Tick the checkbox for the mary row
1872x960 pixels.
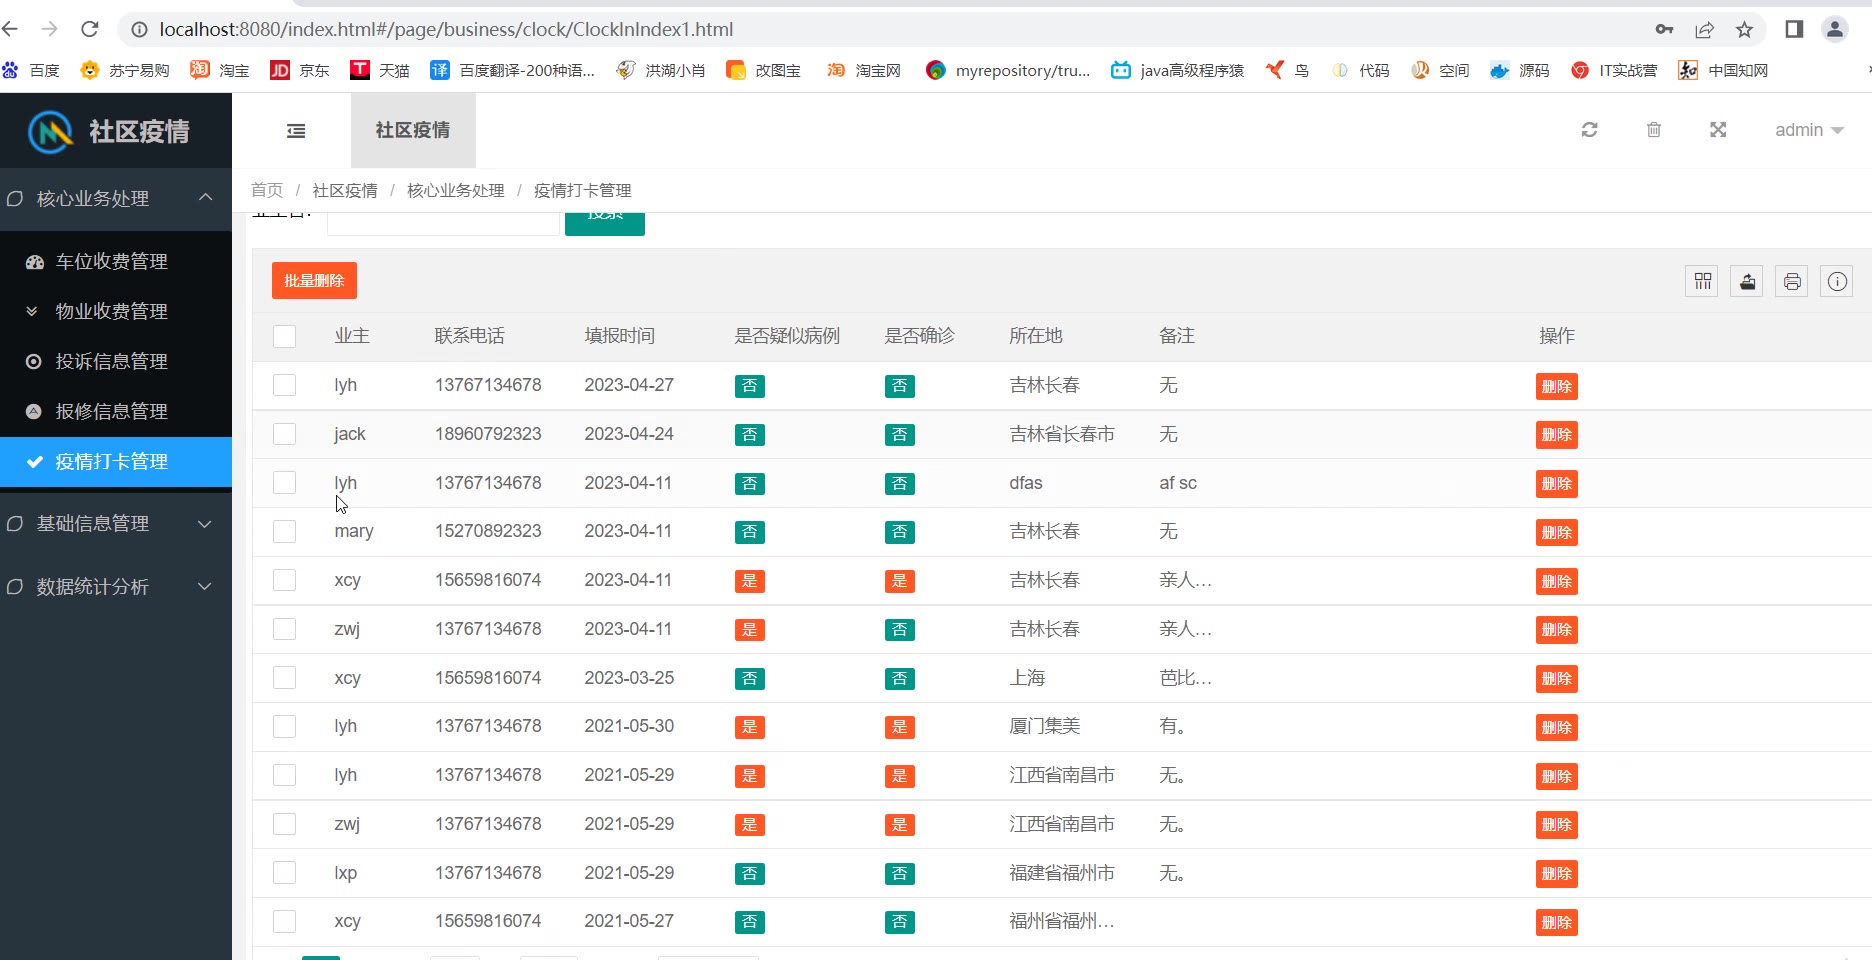285,531
